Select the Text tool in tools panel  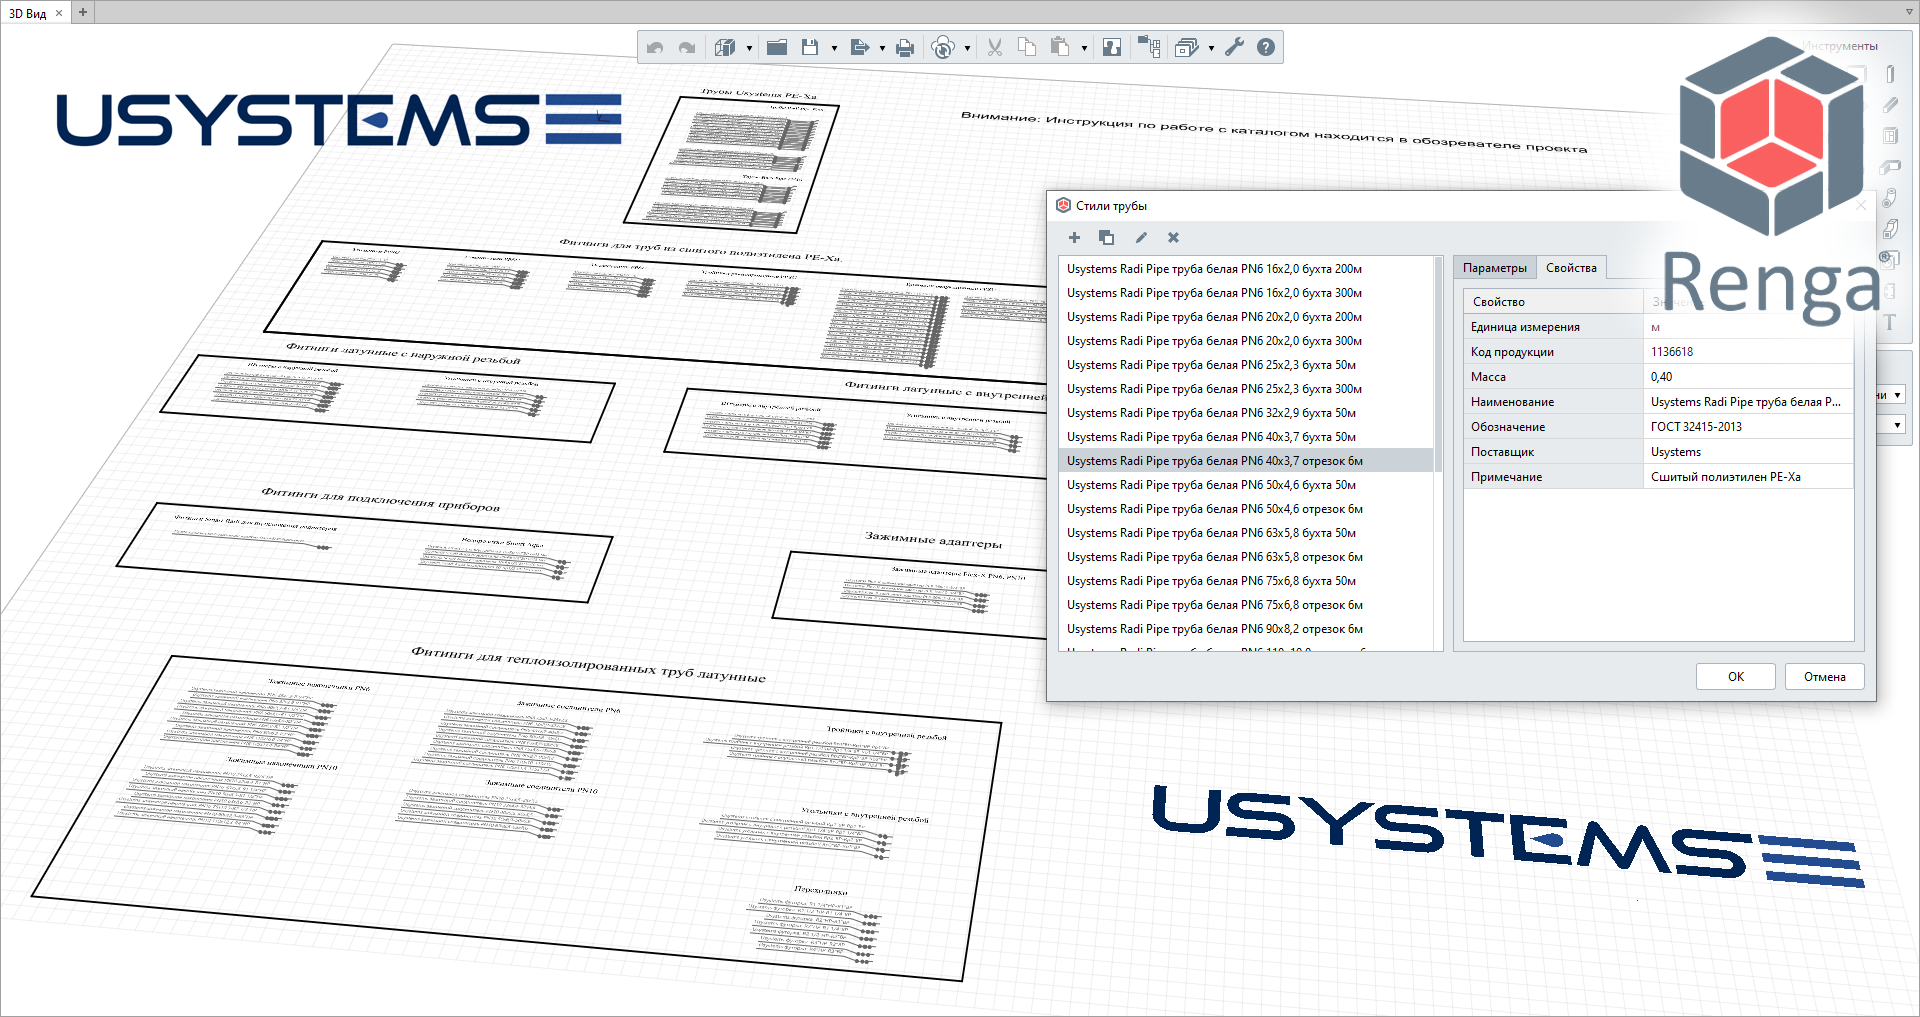click(1890, 322)
